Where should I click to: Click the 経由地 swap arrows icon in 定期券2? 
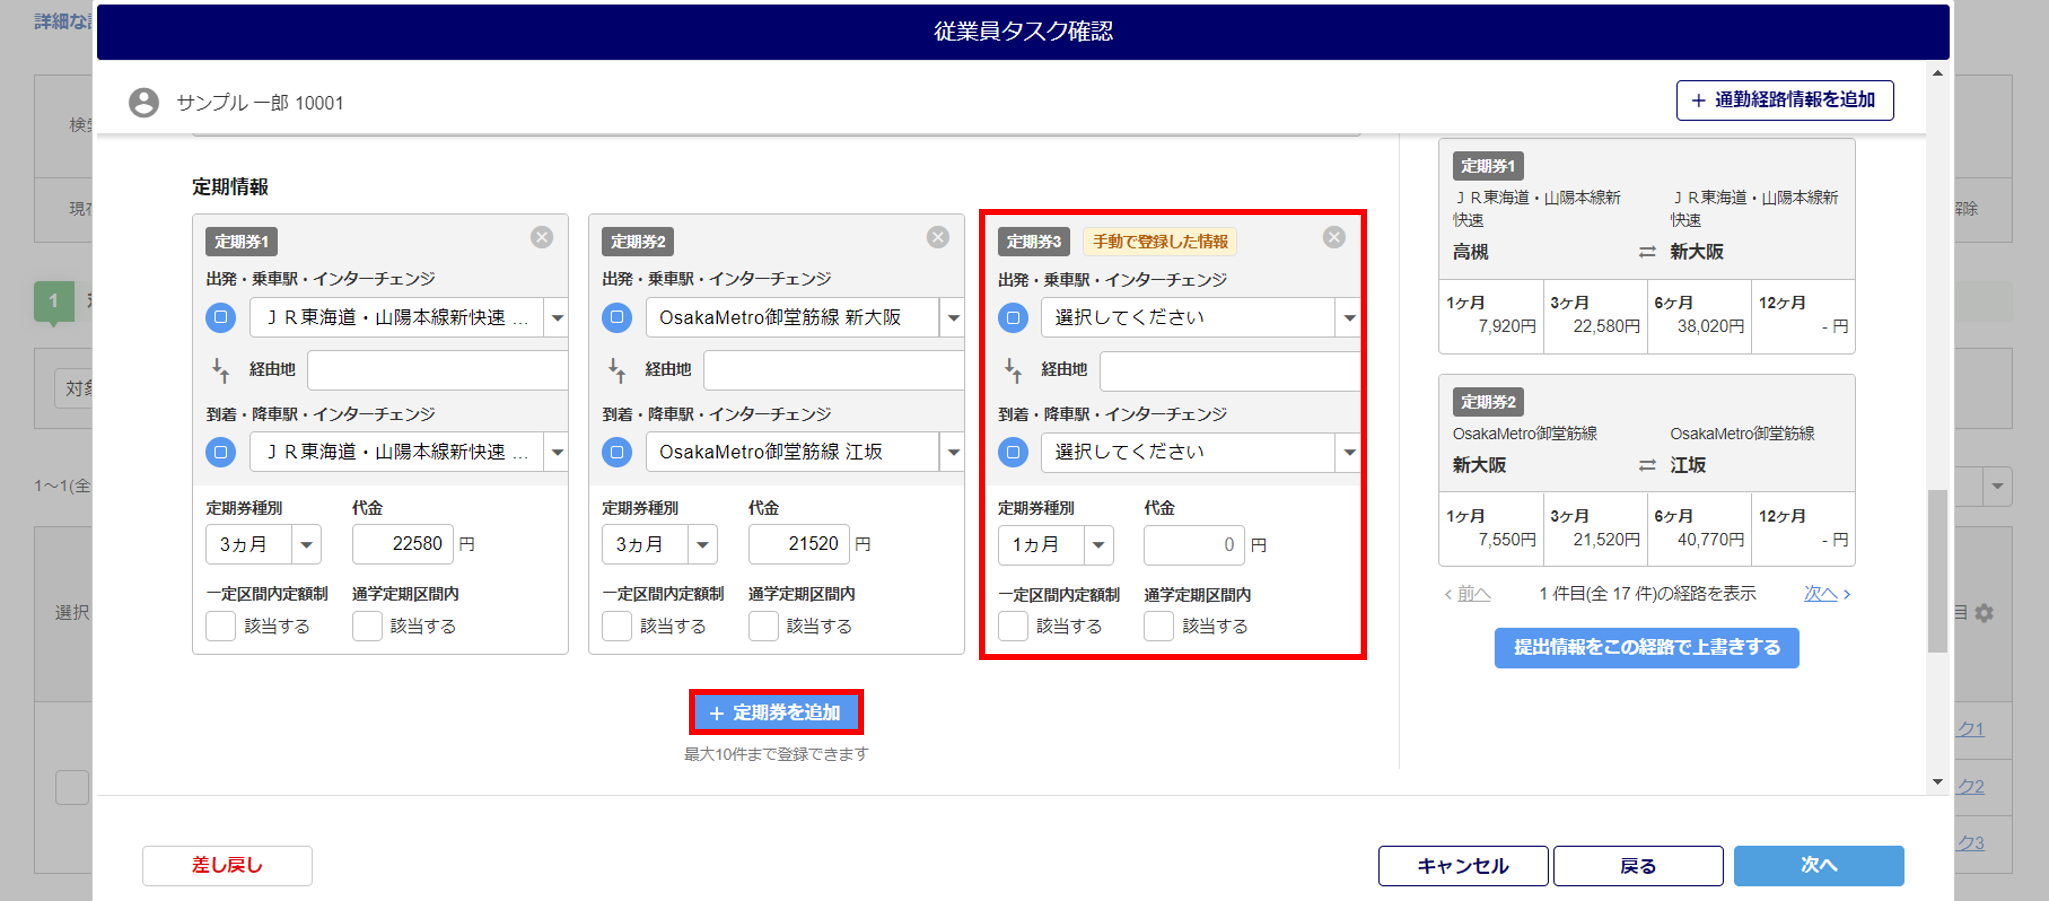pyautogui.click(x=617, y=370)
